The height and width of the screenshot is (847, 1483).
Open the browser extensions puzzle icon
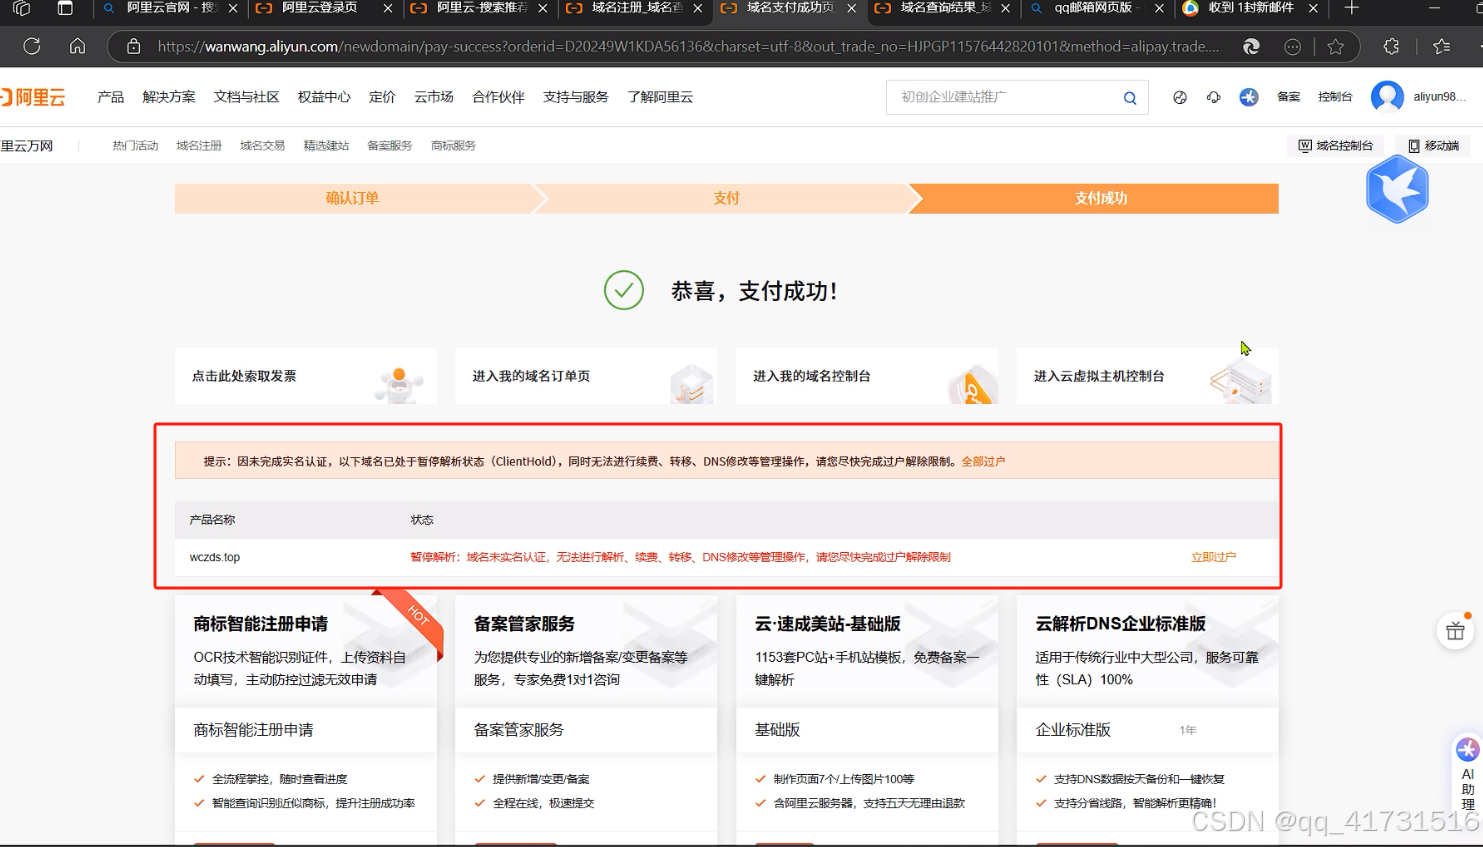click(1391, 46)
